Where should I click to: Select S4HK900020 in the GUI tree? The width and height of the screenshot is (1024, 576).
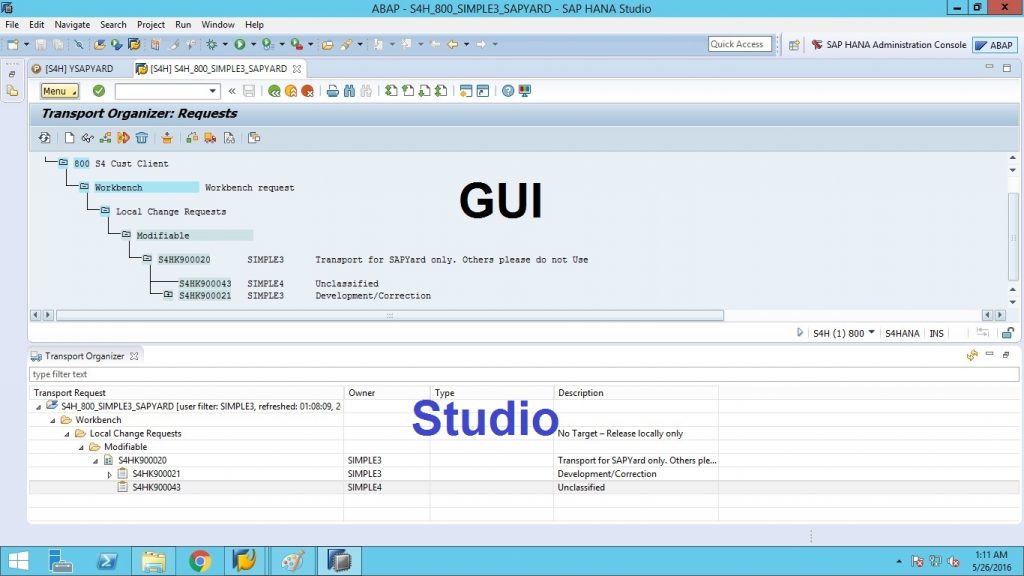184,259
